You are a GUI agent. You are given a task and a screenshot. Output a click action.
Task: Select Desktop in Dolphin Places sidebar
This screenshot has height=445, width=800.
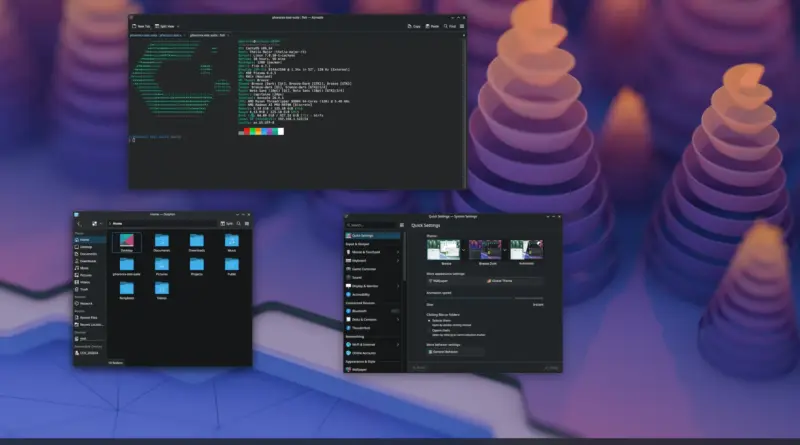click(89, 247)
